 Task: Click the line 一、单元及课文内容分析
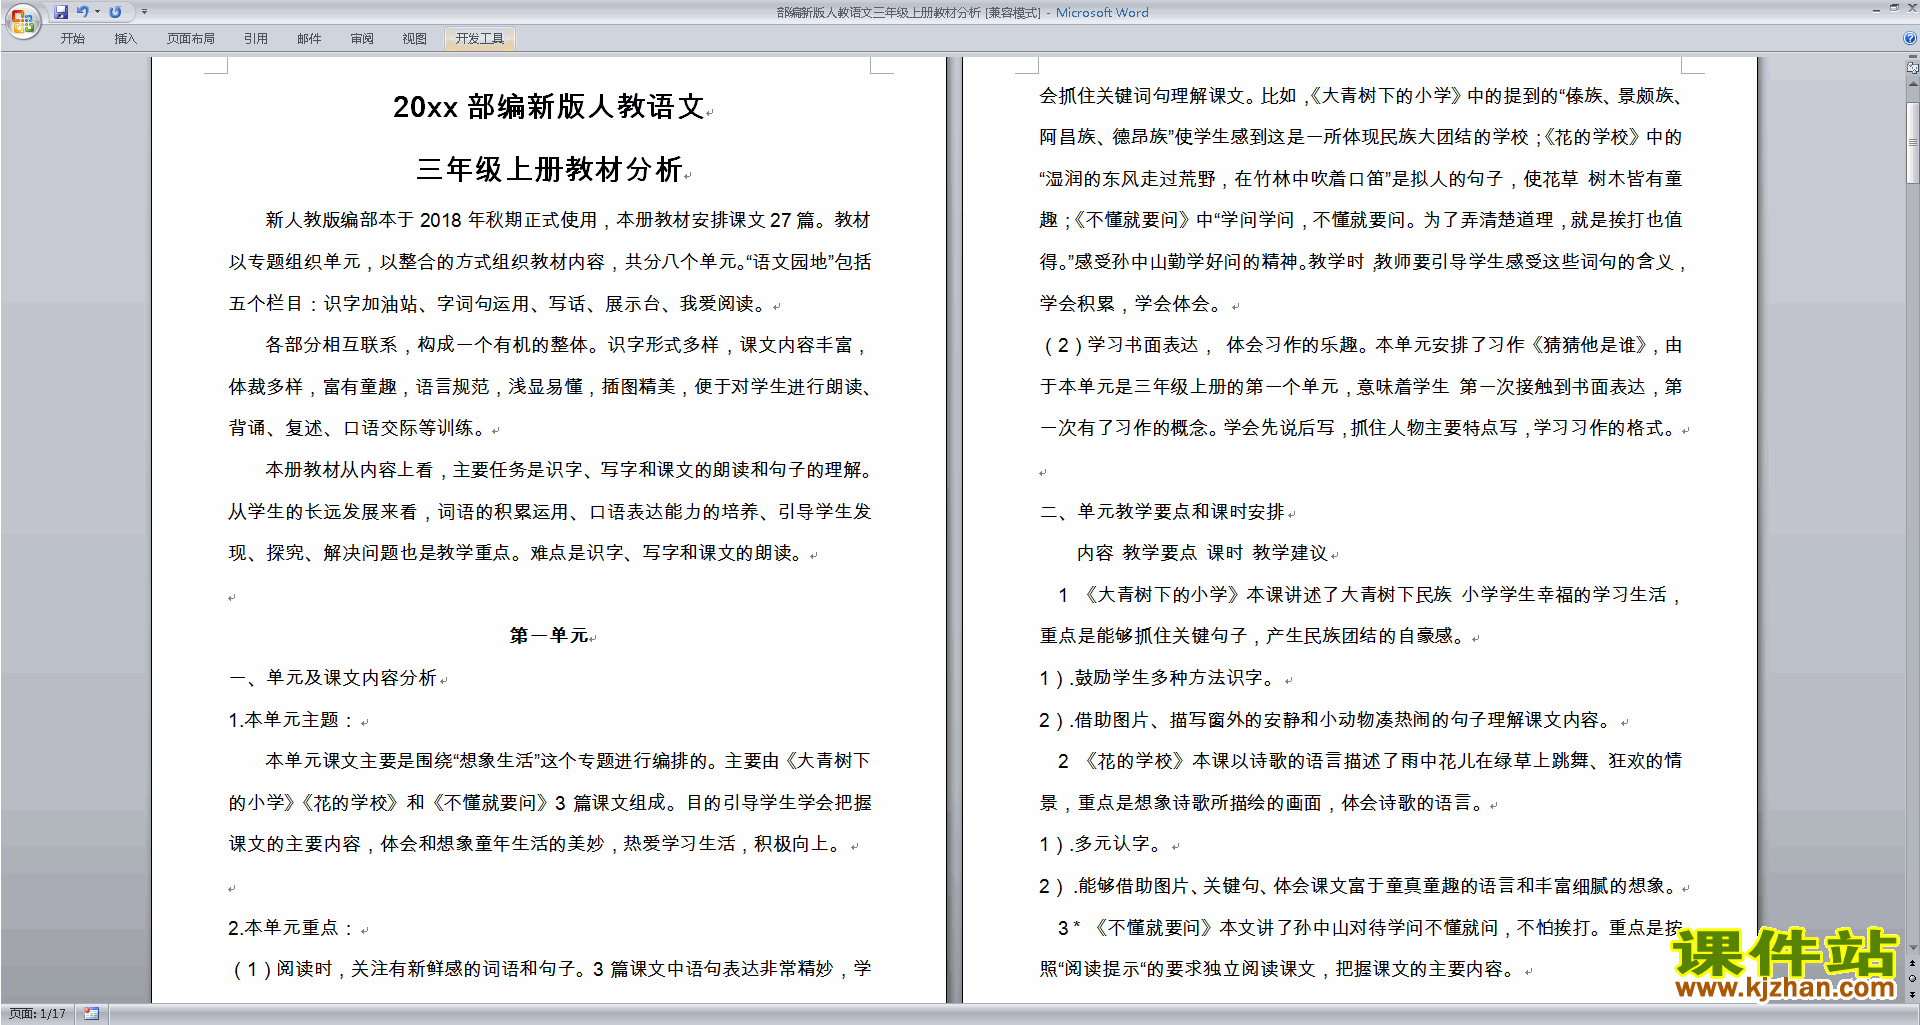333,678
